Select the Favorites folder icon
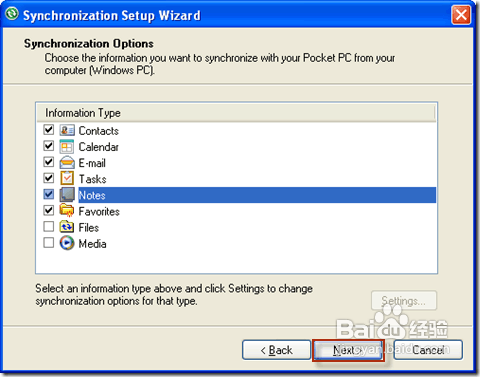This screenshot has height=377, width=480. tap(67, 211)
